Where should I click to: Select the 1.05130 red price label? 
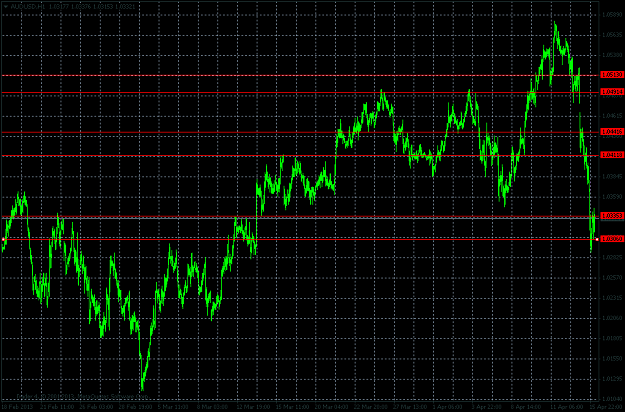[x=612, y=75]
